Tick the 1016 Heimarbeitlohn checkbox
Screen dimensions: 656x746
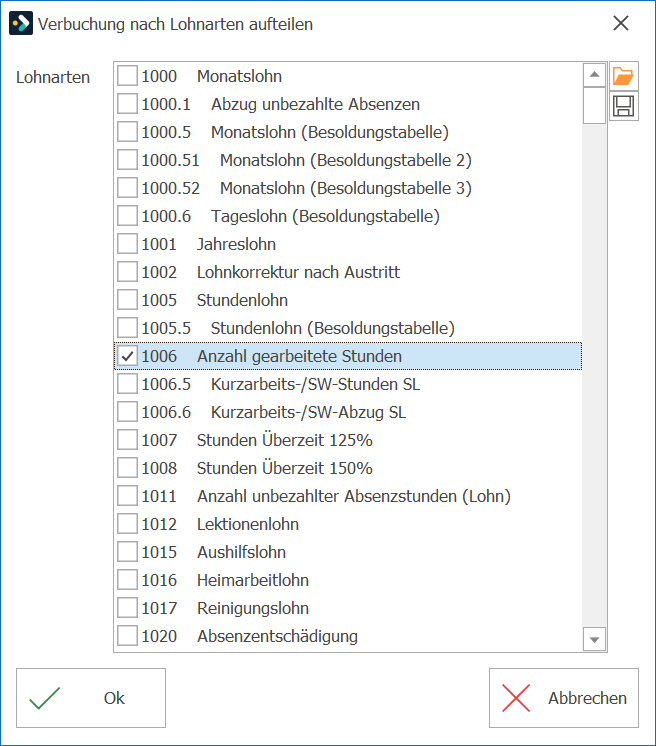click(x=127, y=580)
